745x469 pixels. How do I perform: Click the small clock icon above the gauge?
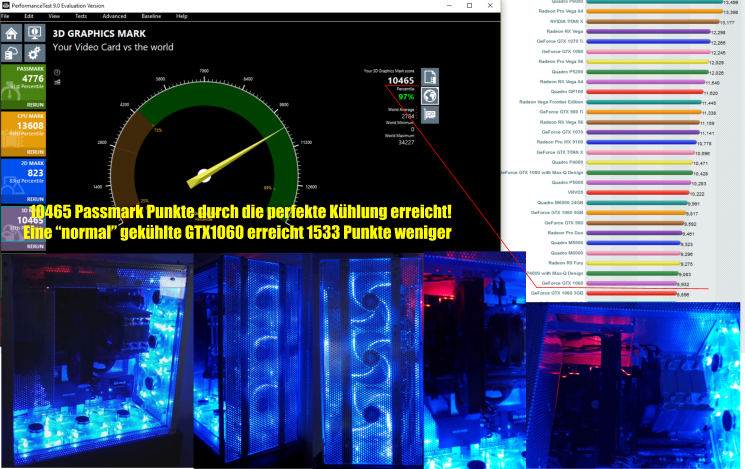(x=57, y=72)
